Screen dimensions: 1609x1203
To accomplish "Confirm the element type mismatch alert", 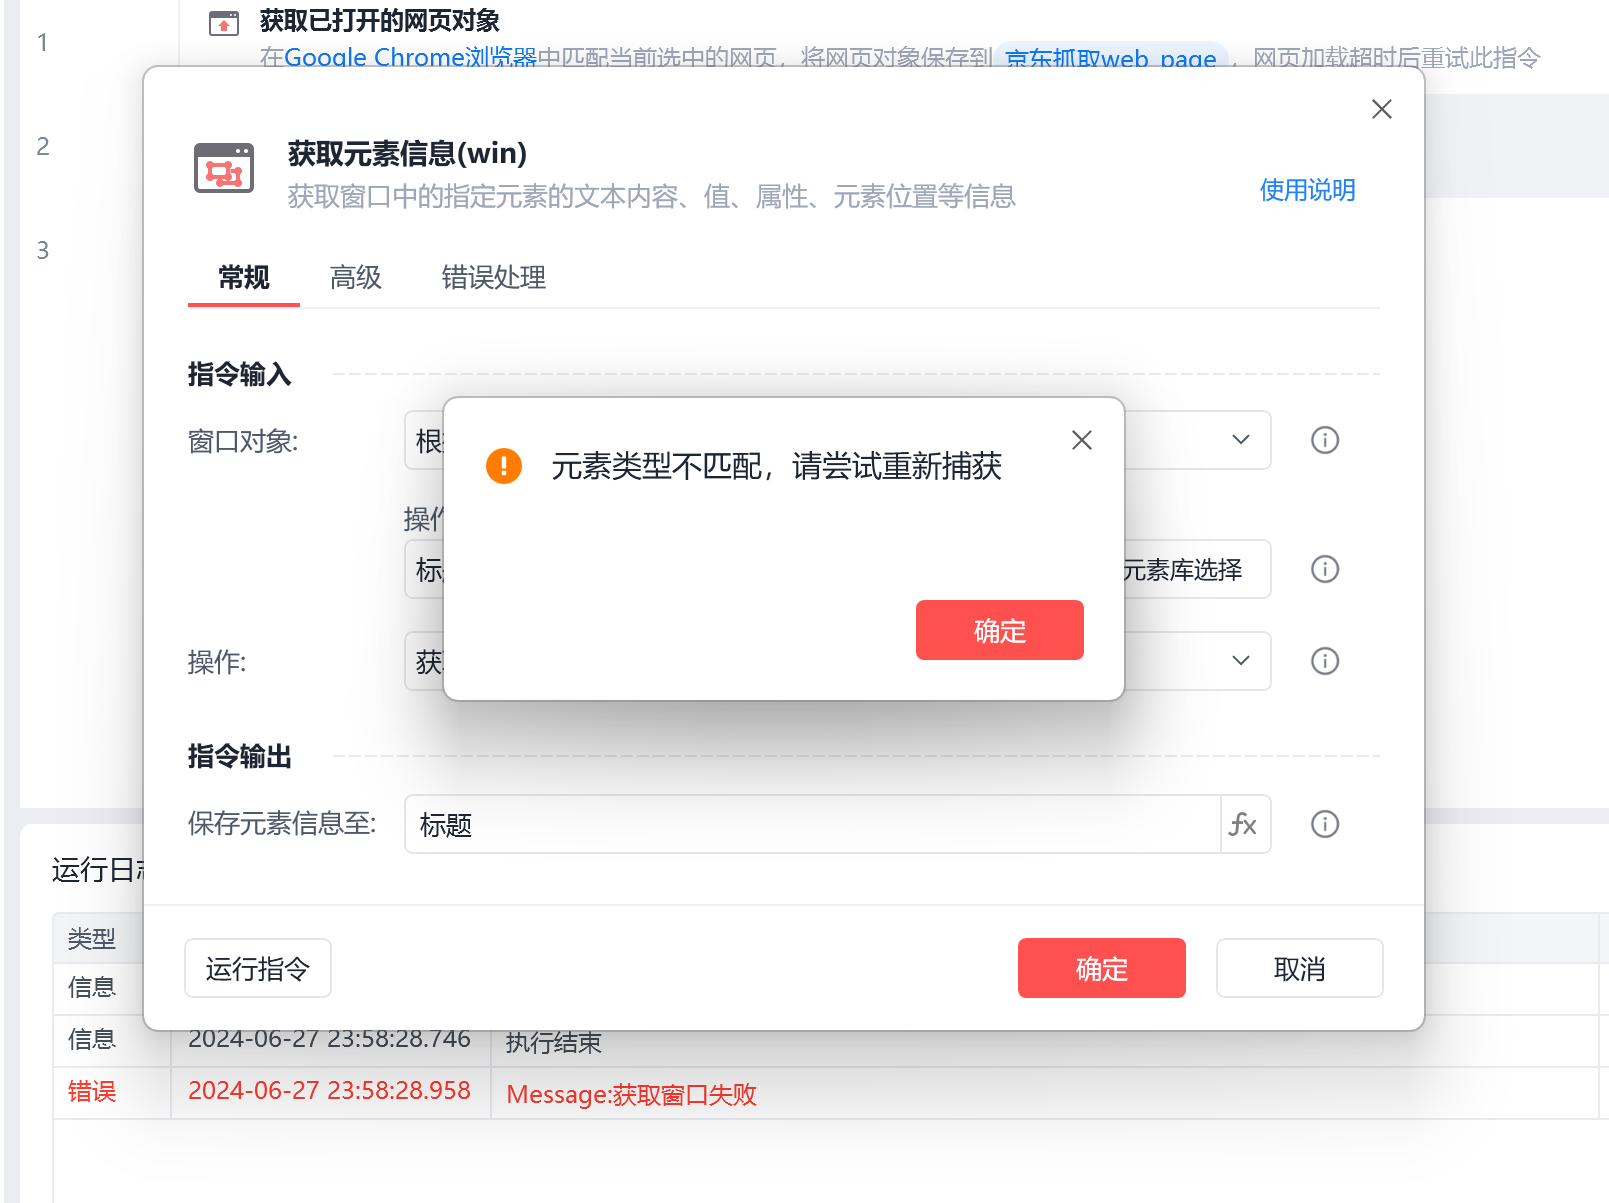I will 999,630.
